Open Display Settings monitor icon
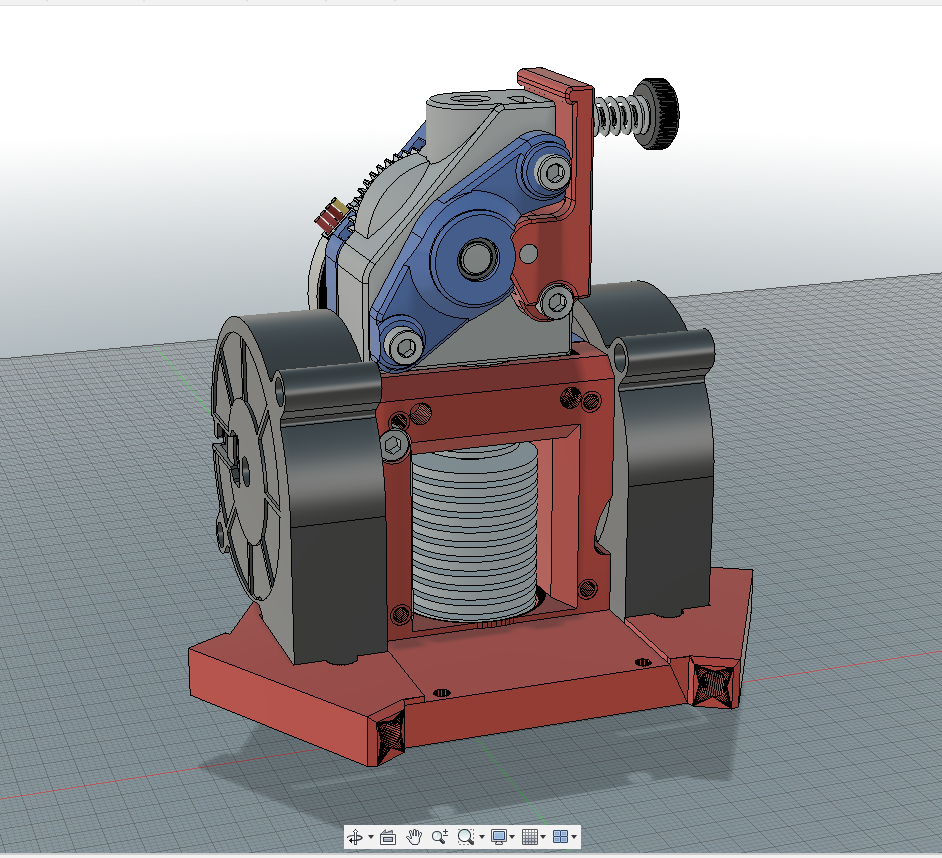942x858 pixels. [499, 836]
